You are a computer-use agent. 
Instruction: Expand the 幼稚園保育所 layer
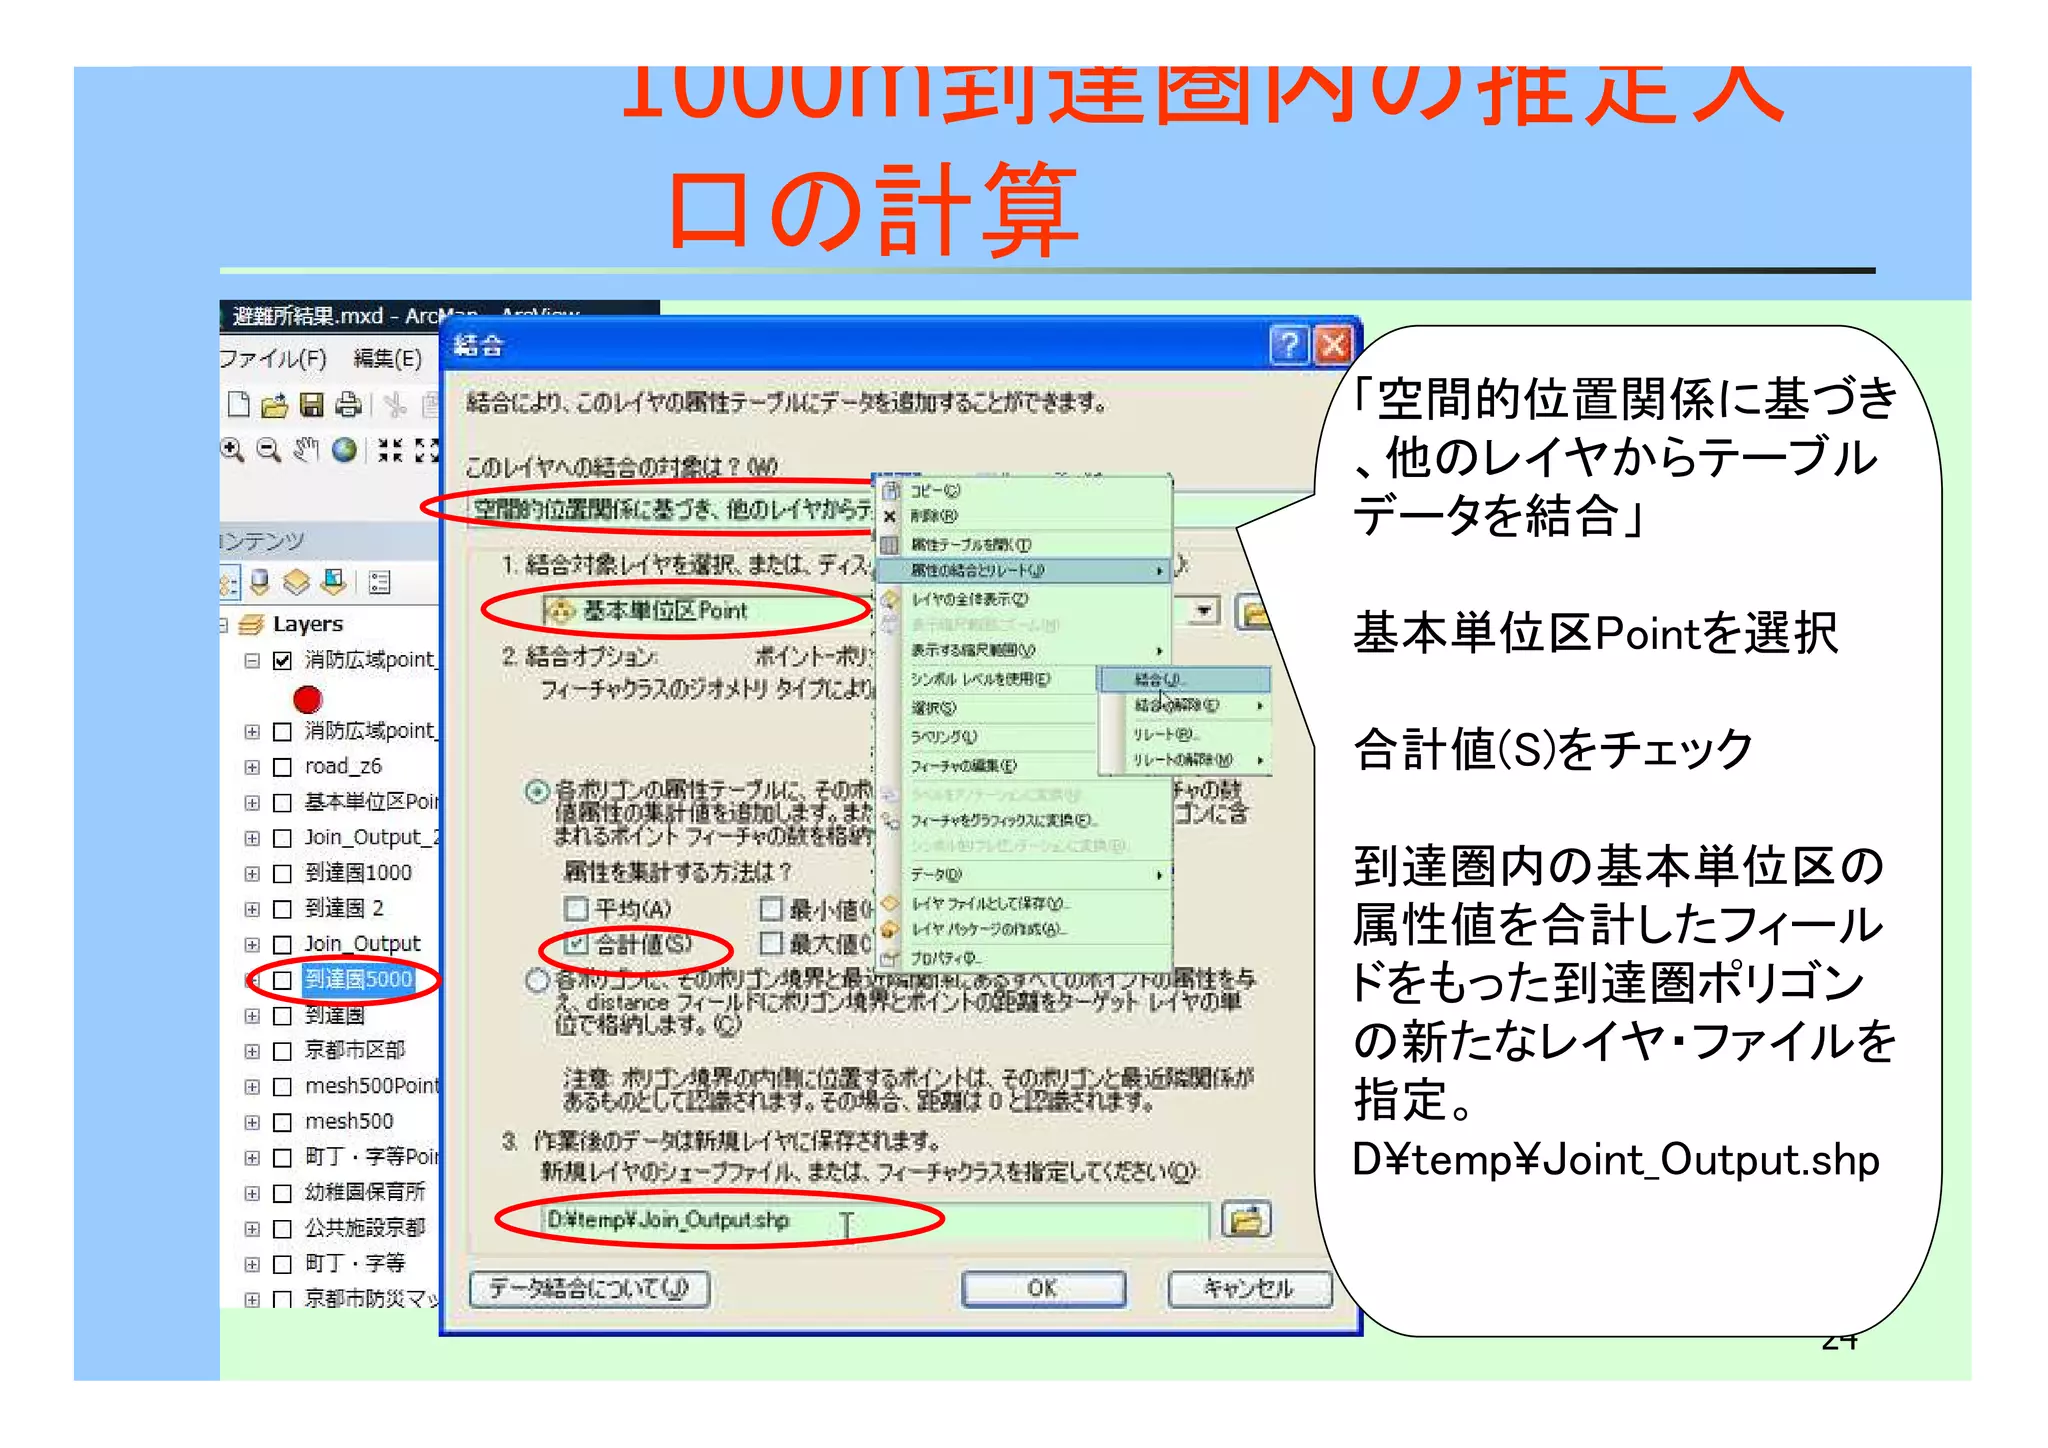(252, 1194)
